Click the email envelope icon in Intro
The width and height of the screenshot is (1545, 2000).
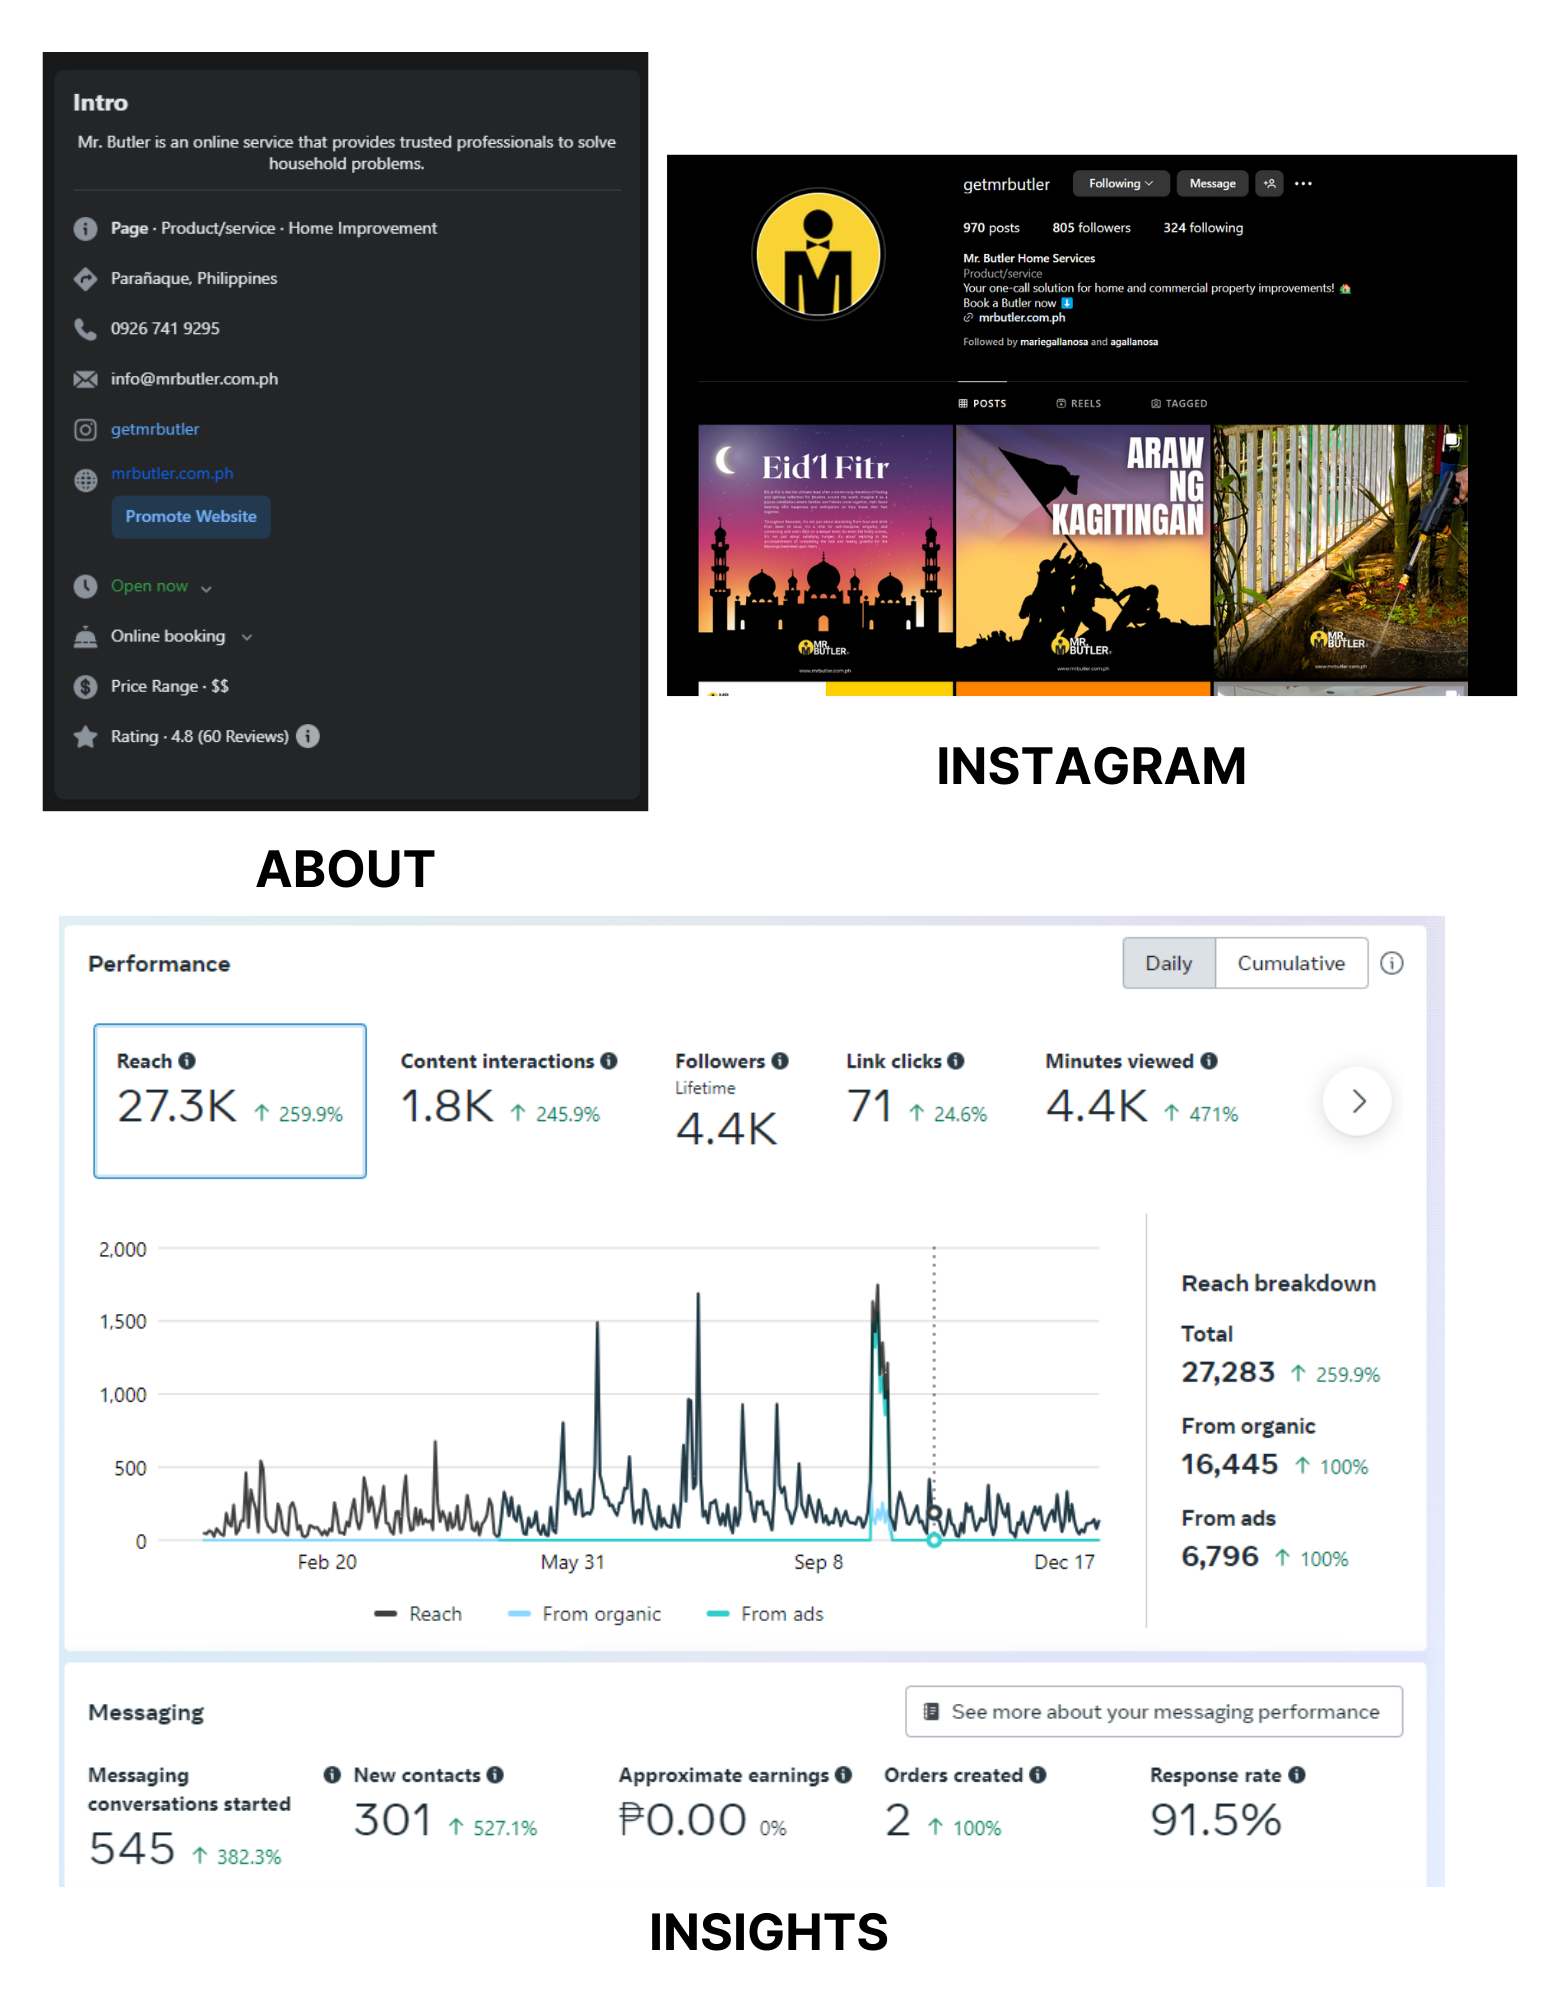pos(86,379)
